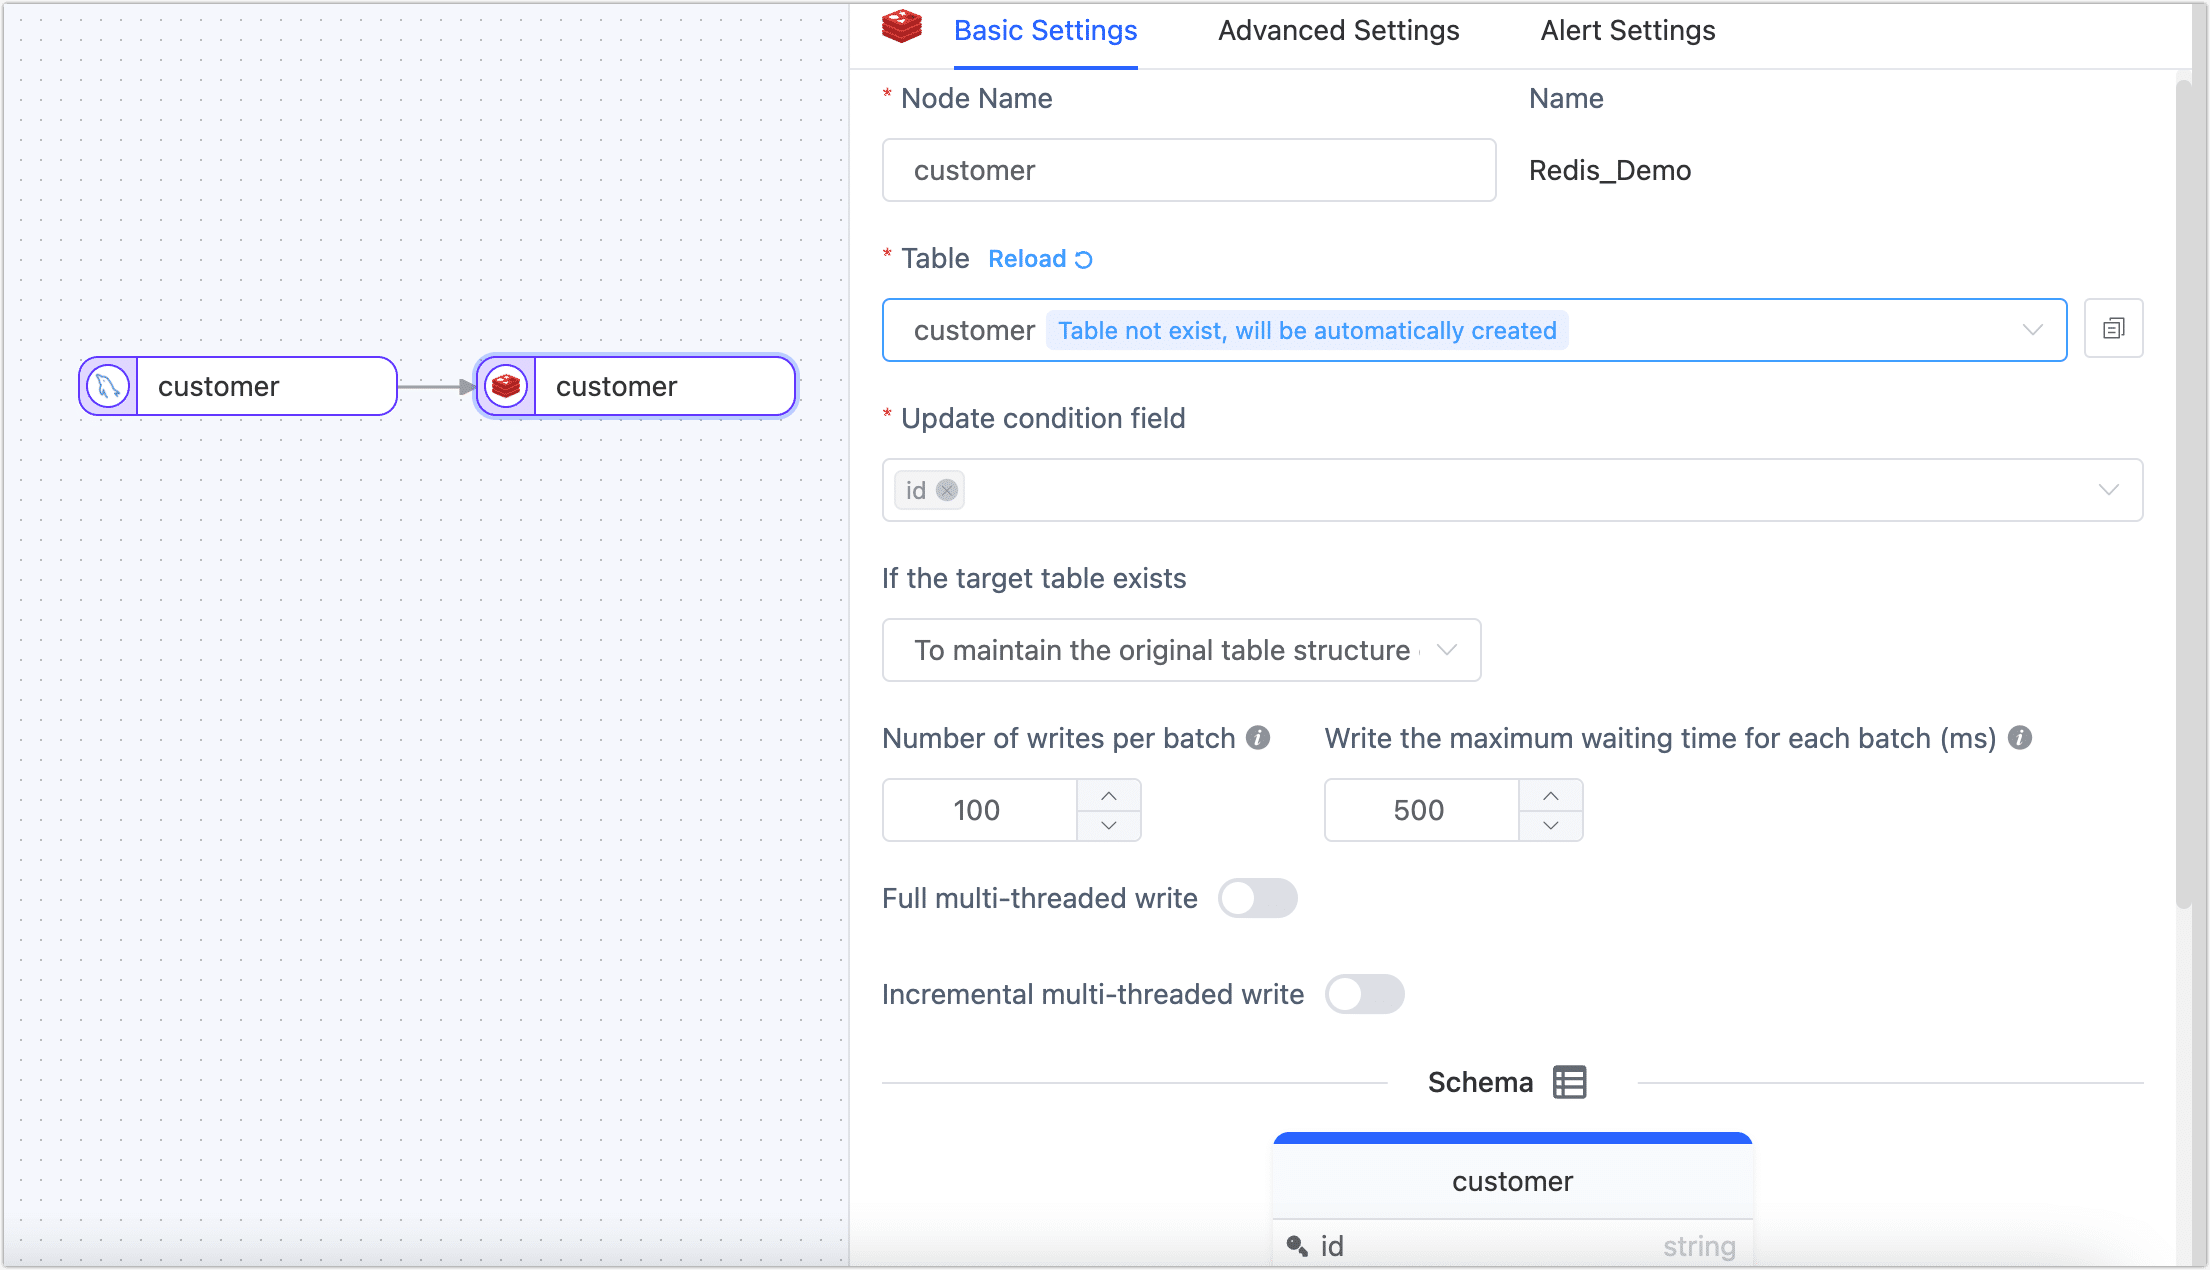Remove the id tag from Update condition field
The image size is (2210, 1270).
coord(946,490)
